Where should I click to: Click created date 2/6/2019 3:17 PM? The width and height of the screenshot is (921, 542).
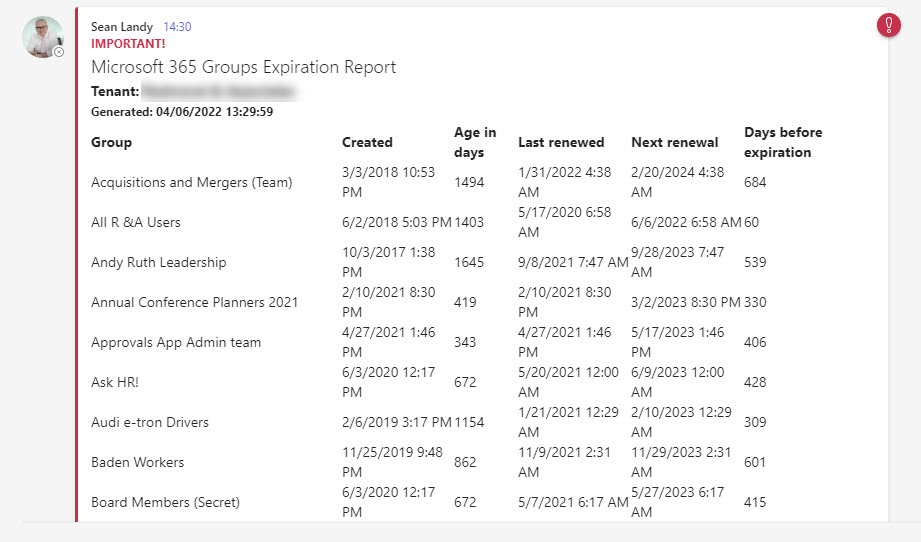pos(396,422)
